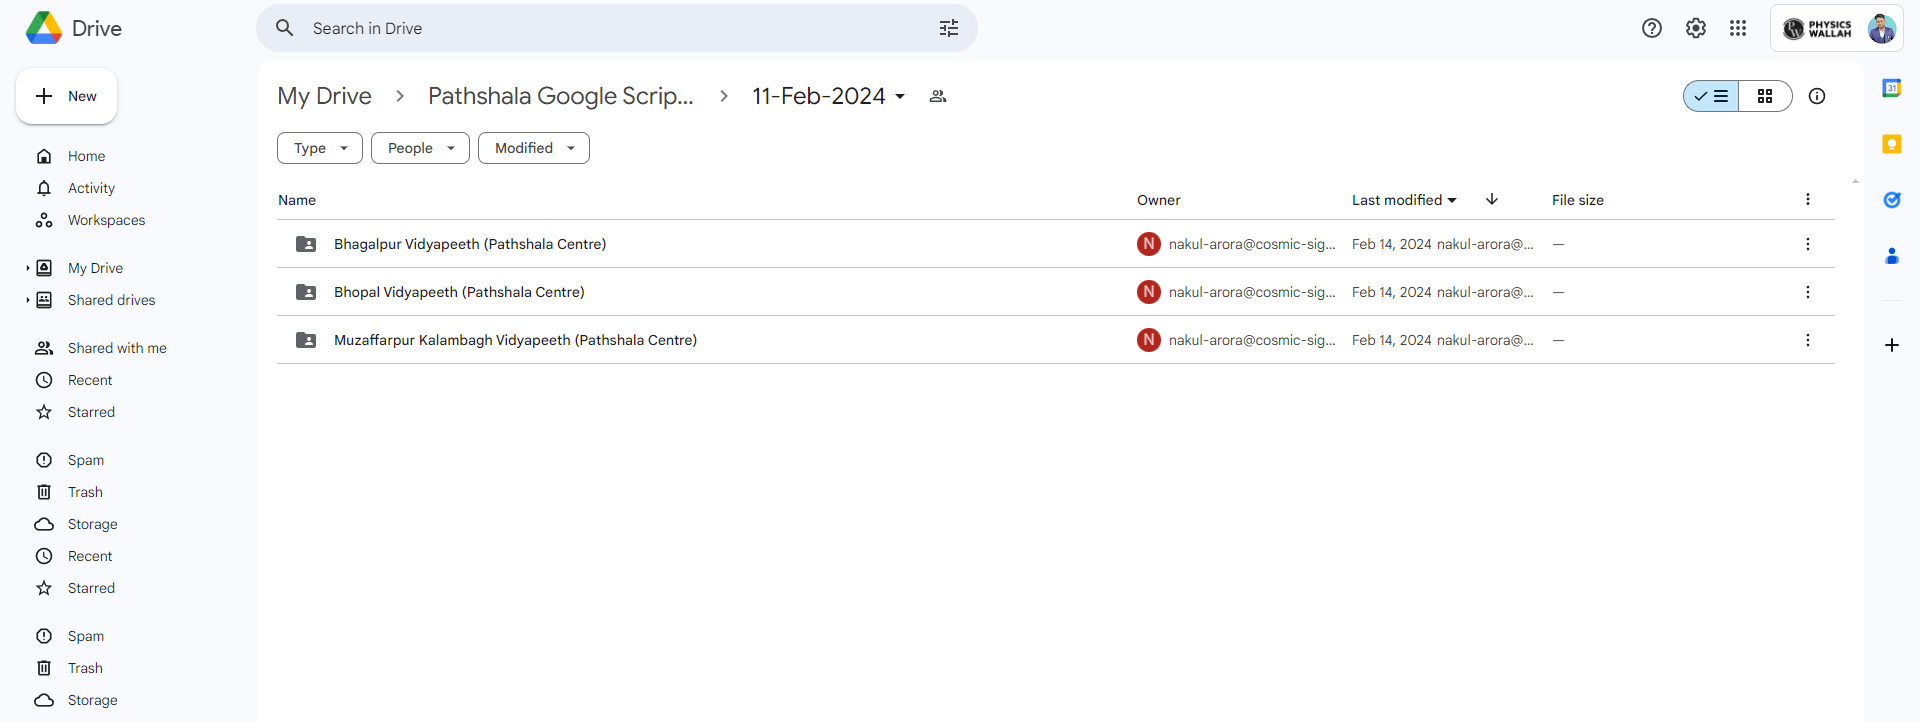Image resolution: width=1920 pixels, height=721 pixels.
Task: Open Google Keep side panel
Action: [x=1891, y=144]
